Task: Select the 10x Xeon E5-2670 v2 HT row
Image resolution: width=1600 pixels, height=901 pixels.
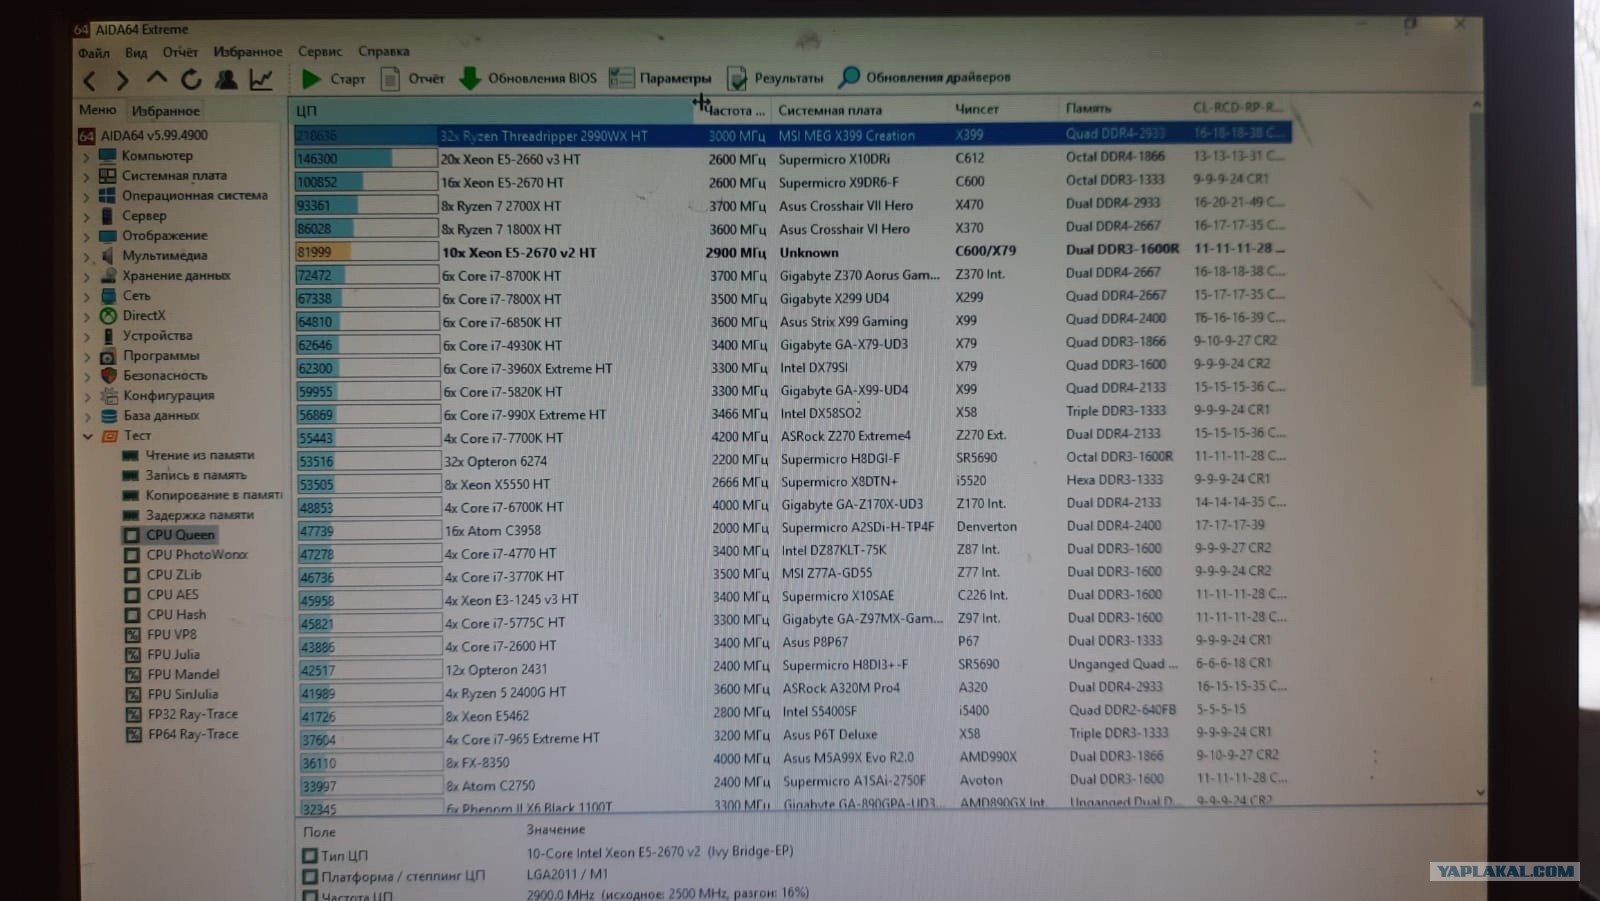Action: pos(792,252)
